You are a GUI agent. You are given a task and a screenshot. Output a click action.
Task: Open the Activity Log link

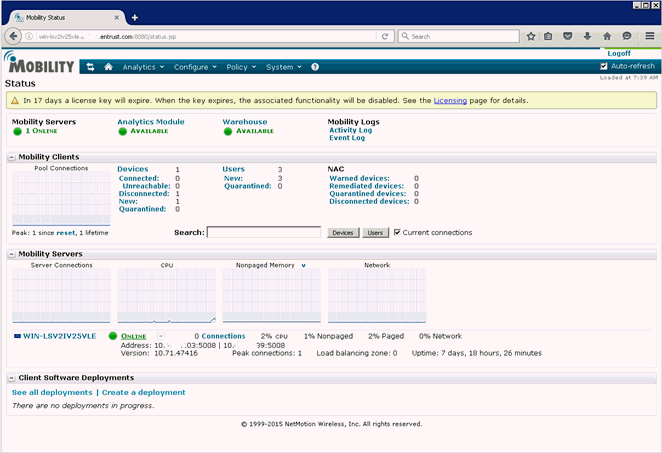click(350, 130)
